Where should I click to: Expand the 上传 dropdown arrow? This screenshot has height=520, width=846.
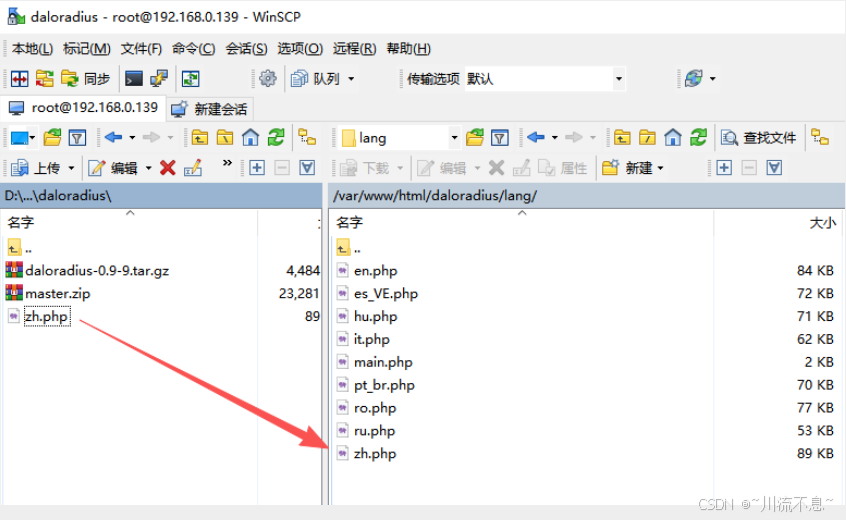(x=71, y=168)
